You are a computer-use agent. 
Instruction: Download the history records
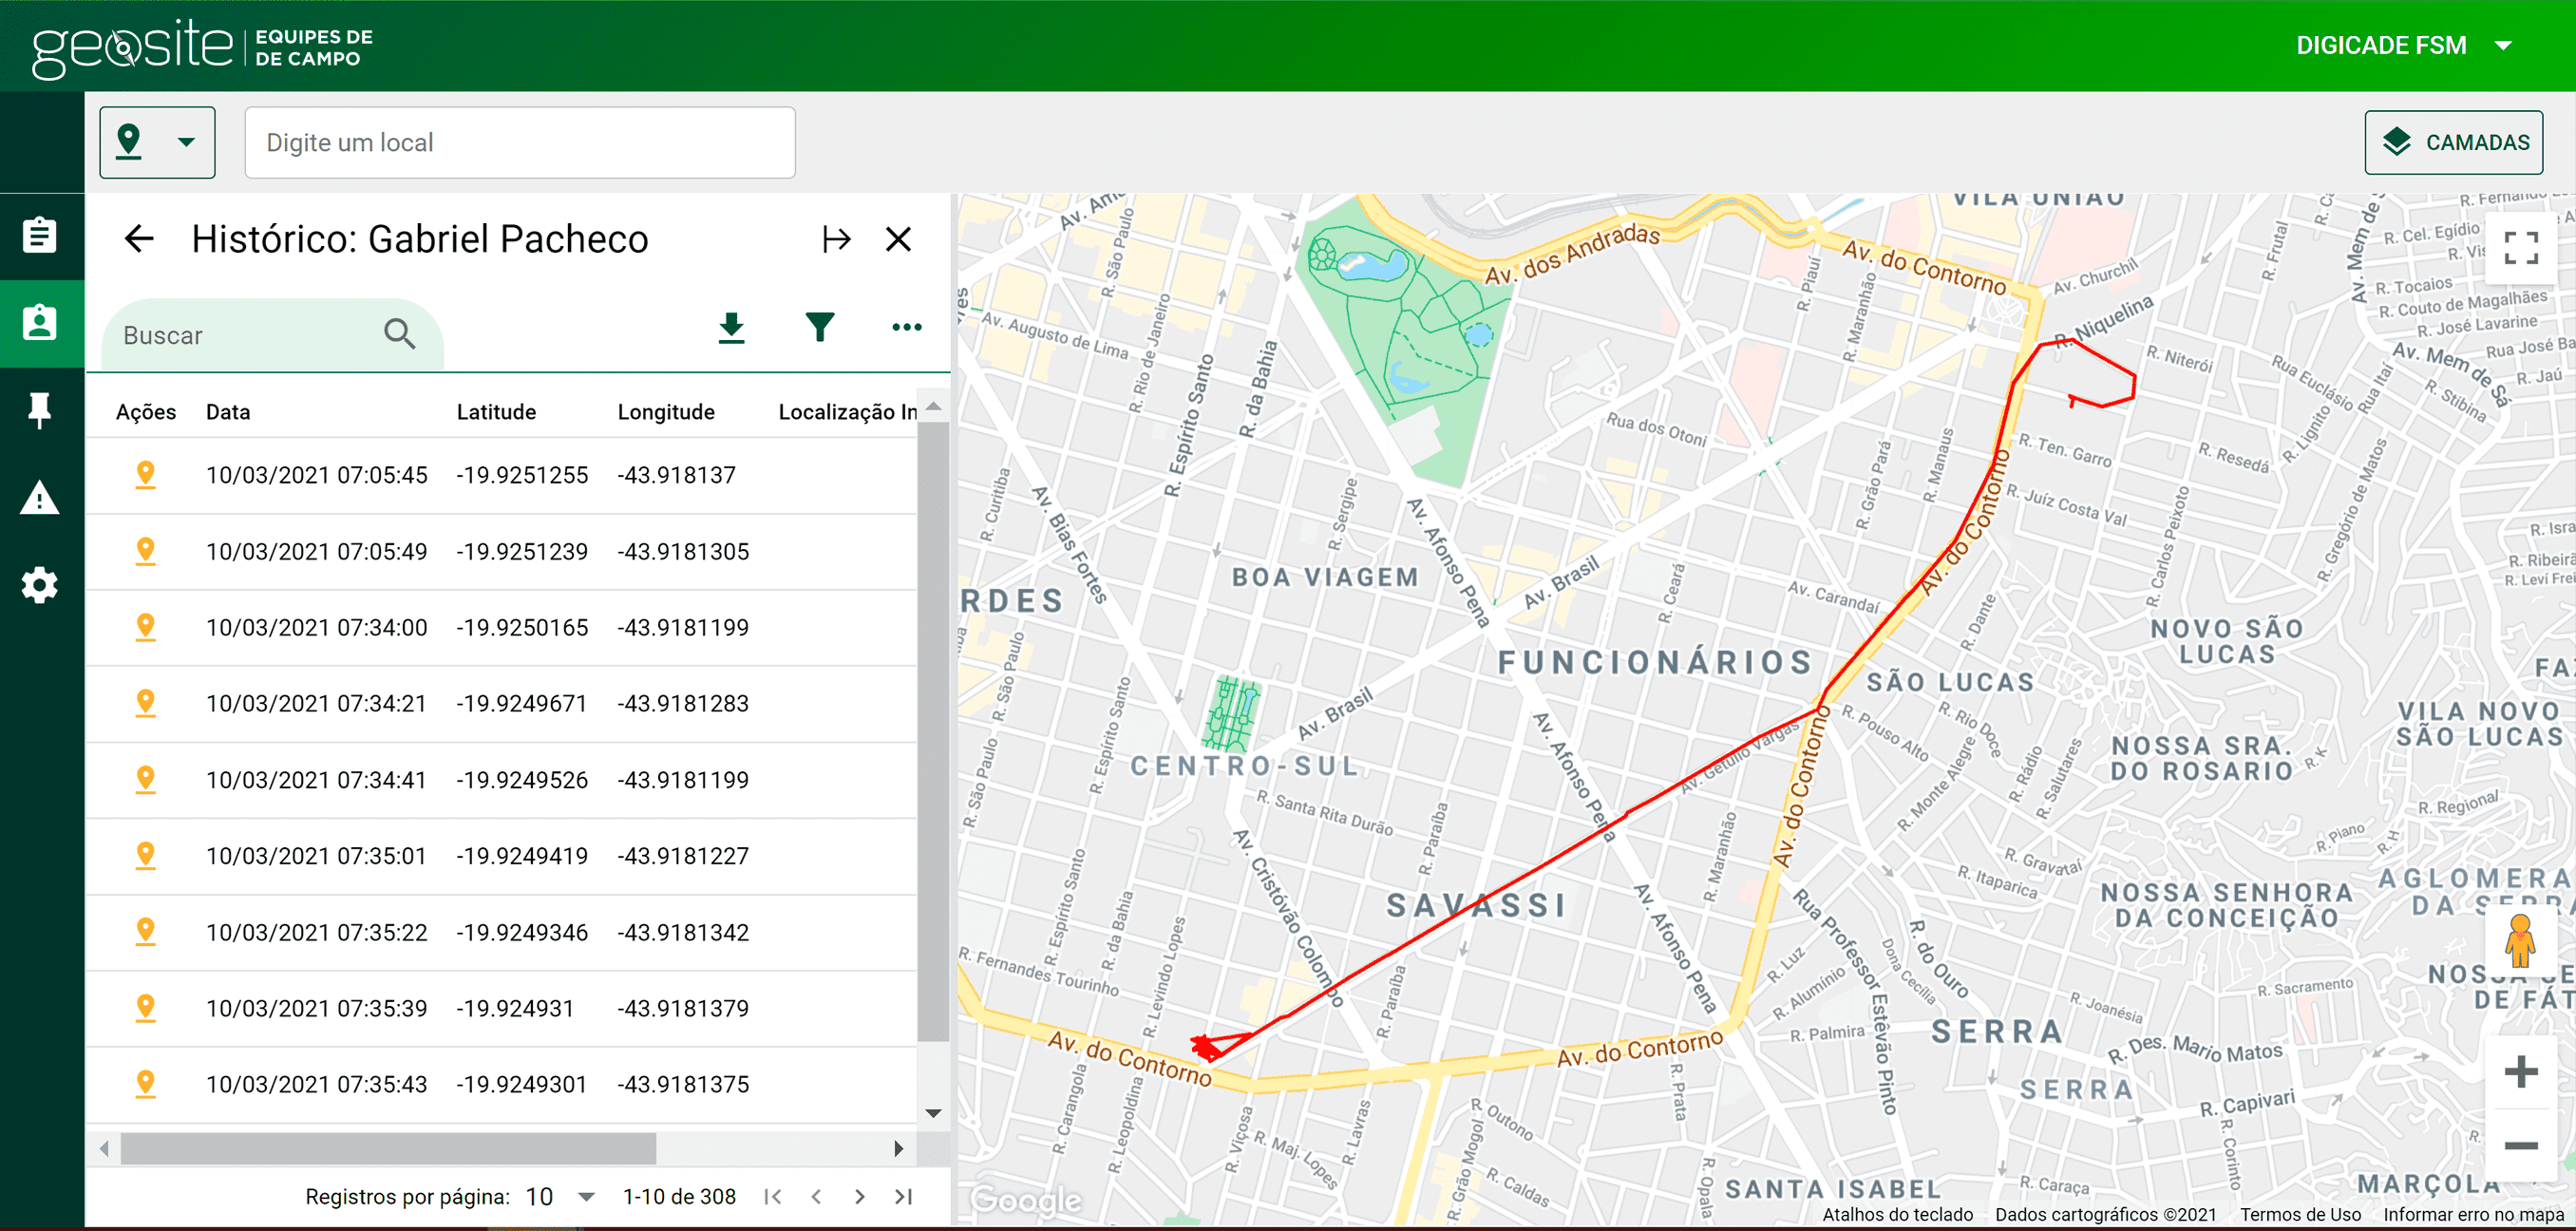[732, 327]
